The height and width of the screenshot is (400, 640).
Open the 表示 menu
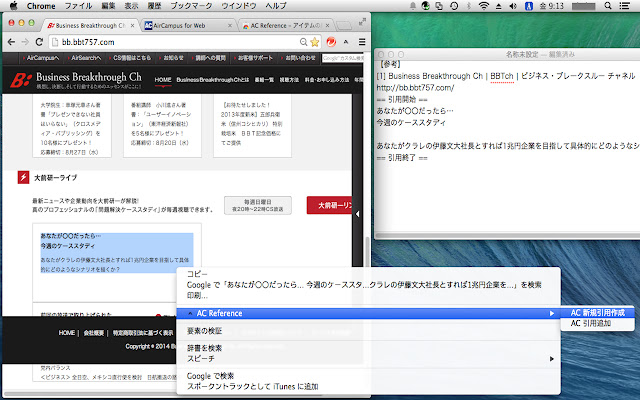click(131, 6)
